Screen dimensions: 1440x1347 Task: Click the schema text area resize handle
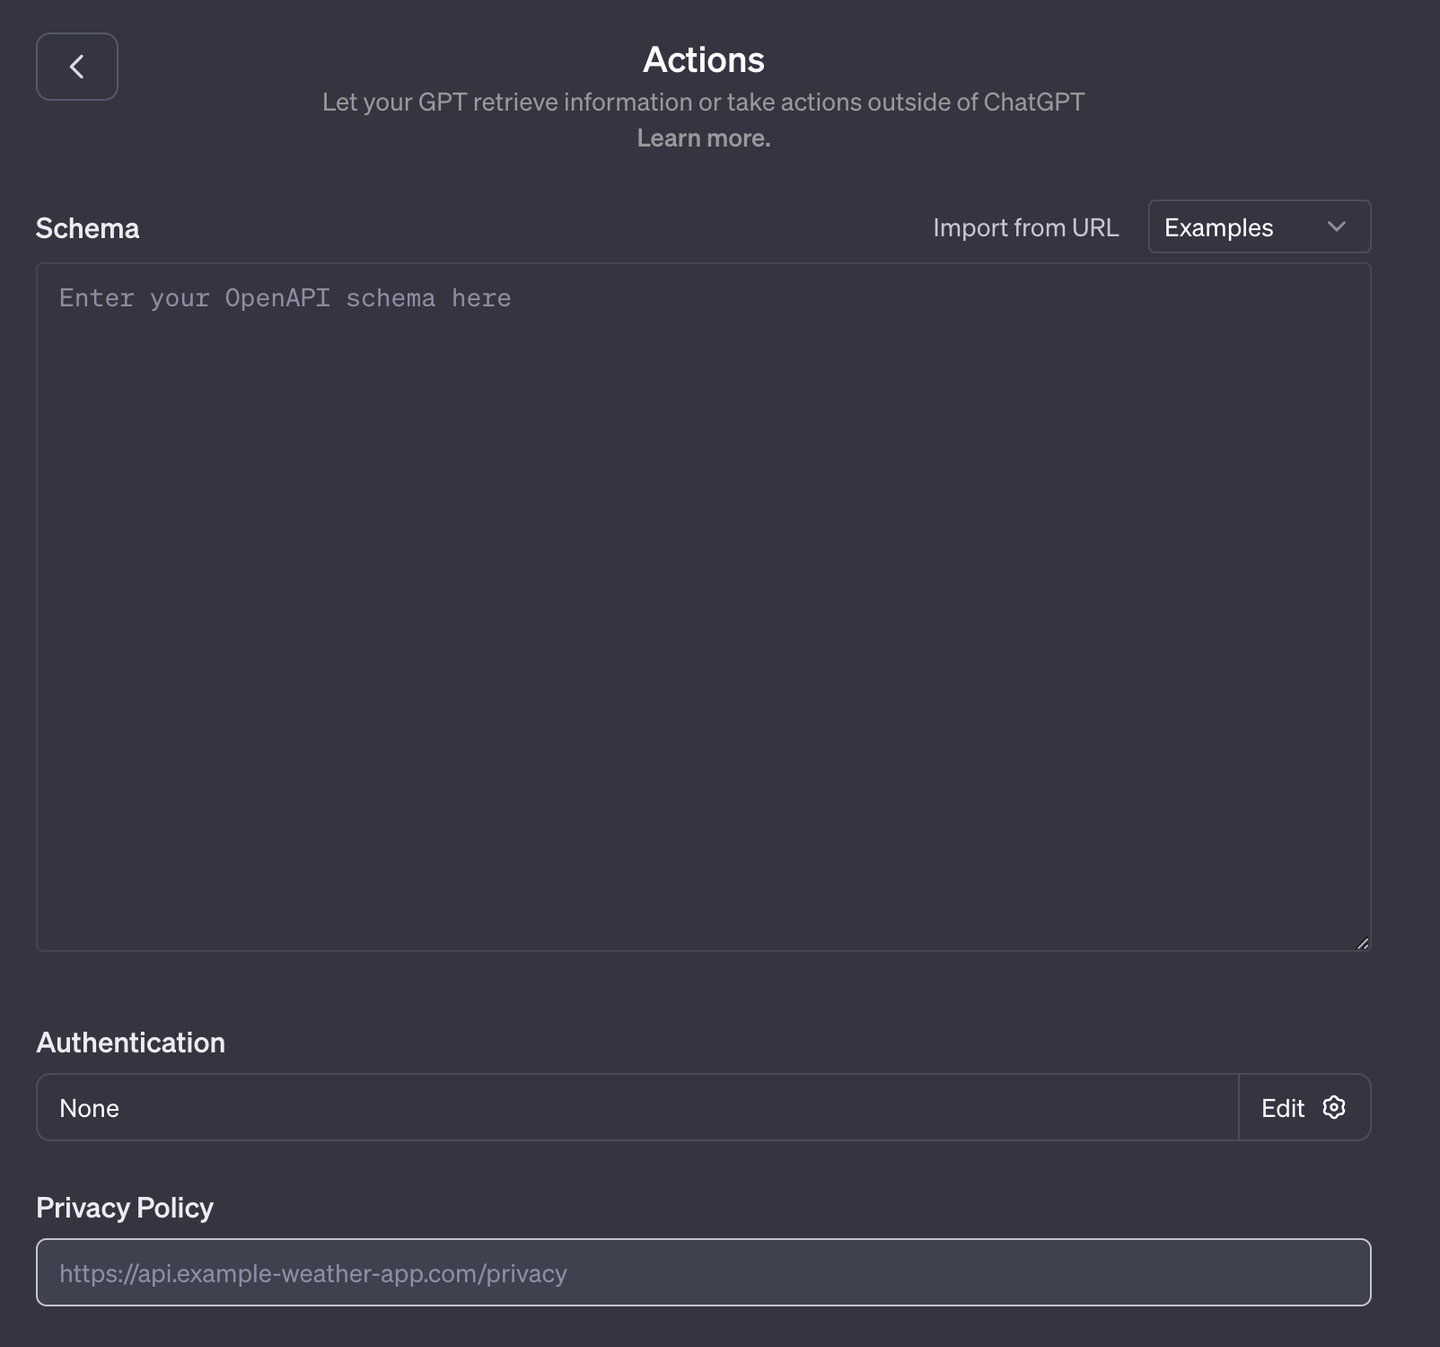point(1362,943)
